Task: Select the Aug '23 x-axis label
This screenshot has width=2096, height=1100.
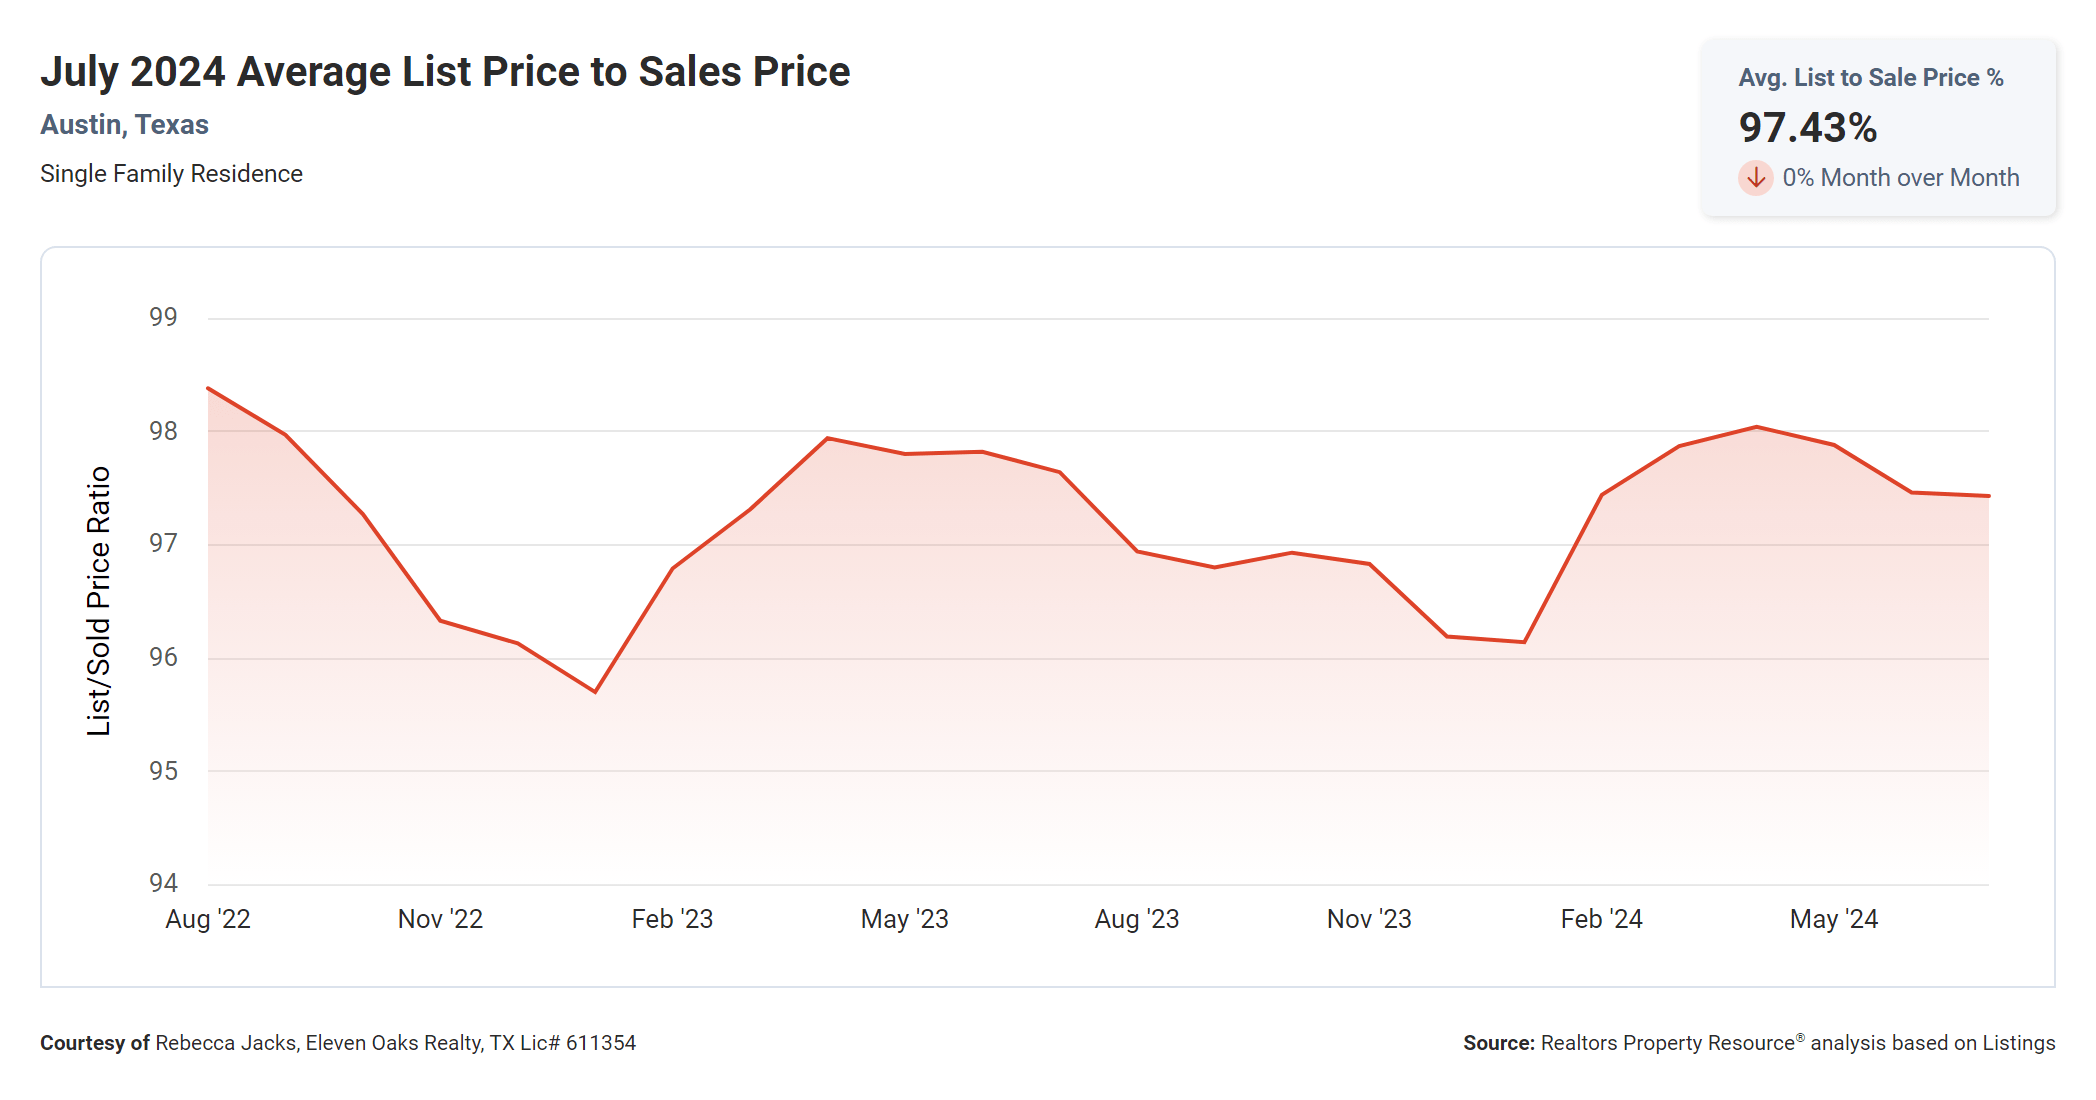Action: (1137, 919)
